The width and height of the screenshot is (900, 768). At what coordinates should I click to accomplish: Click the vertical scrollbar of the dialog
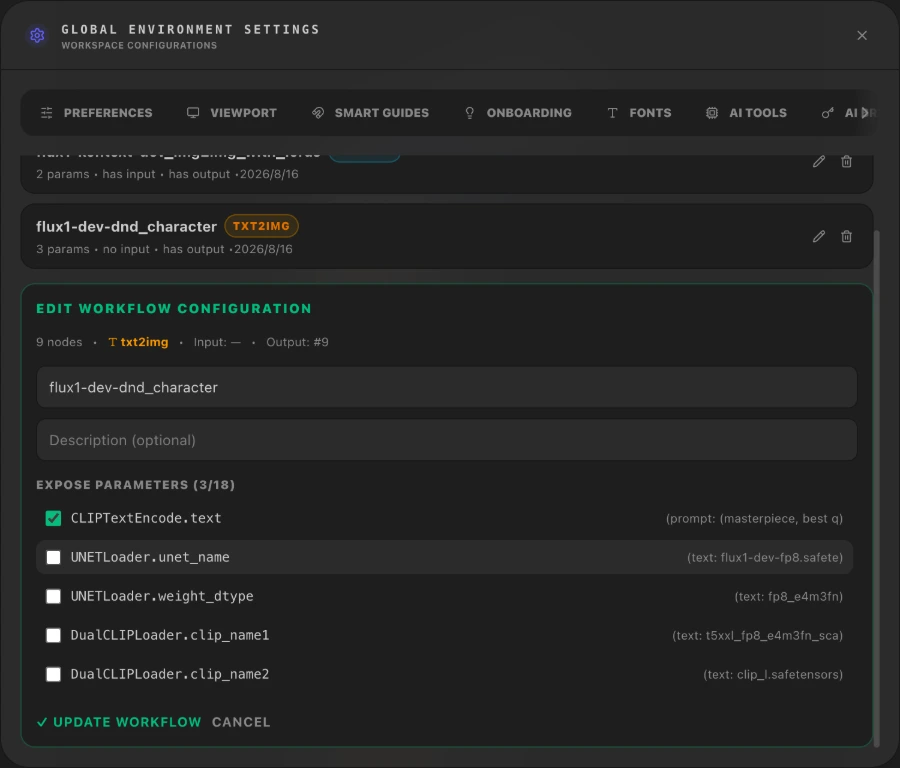pyautogui.click(x=876, y=488)
